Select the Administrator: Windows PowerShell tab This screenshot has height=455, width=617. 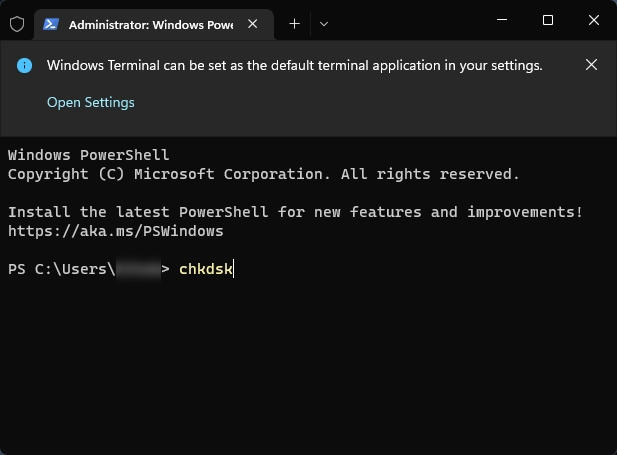tap(150, 22)
